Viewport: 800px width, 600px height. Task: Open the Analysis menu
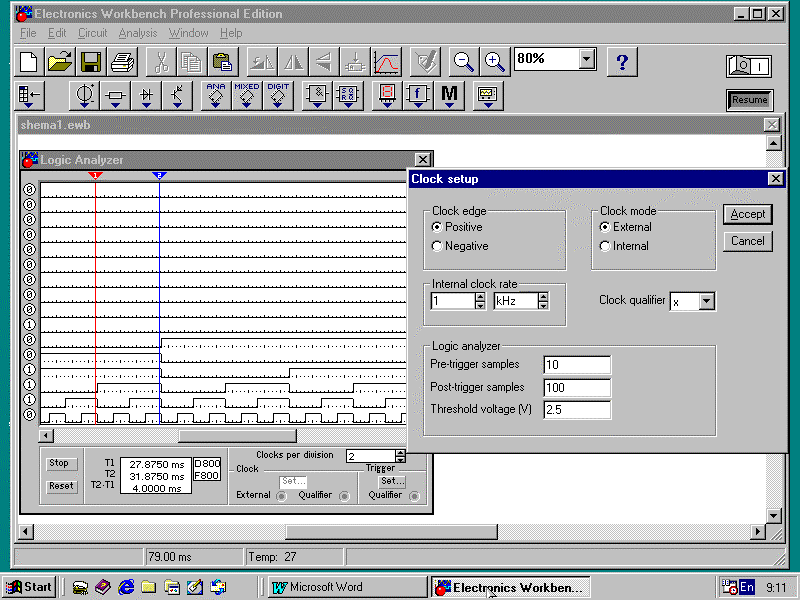(x=138, y=33)
